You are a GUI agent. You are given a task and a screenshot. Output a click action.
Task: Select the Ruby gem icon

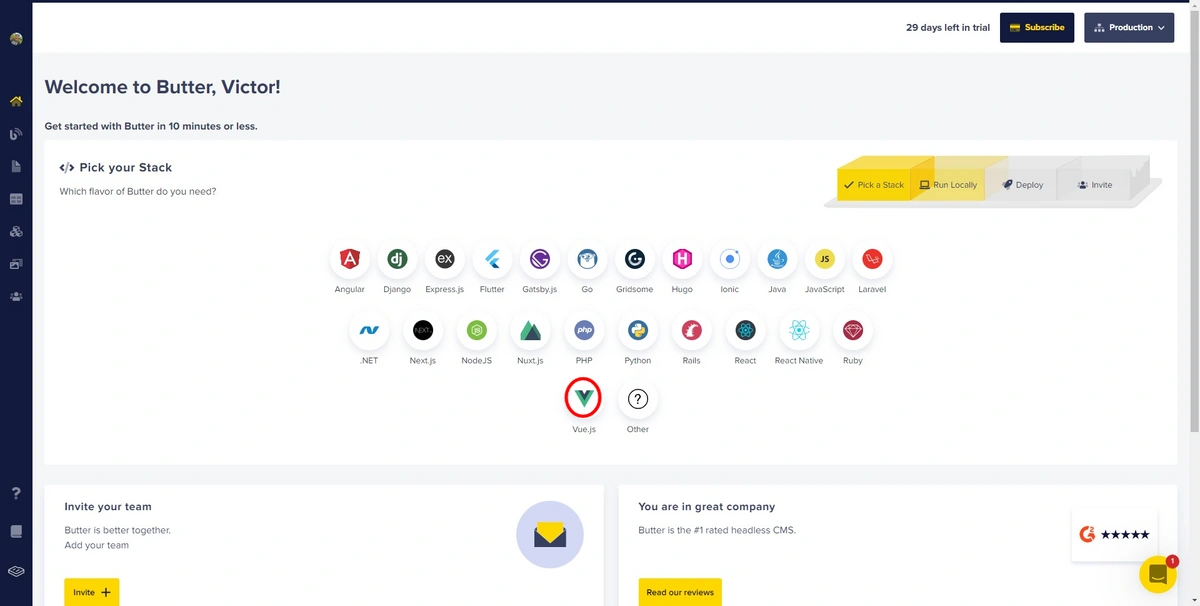853,330
